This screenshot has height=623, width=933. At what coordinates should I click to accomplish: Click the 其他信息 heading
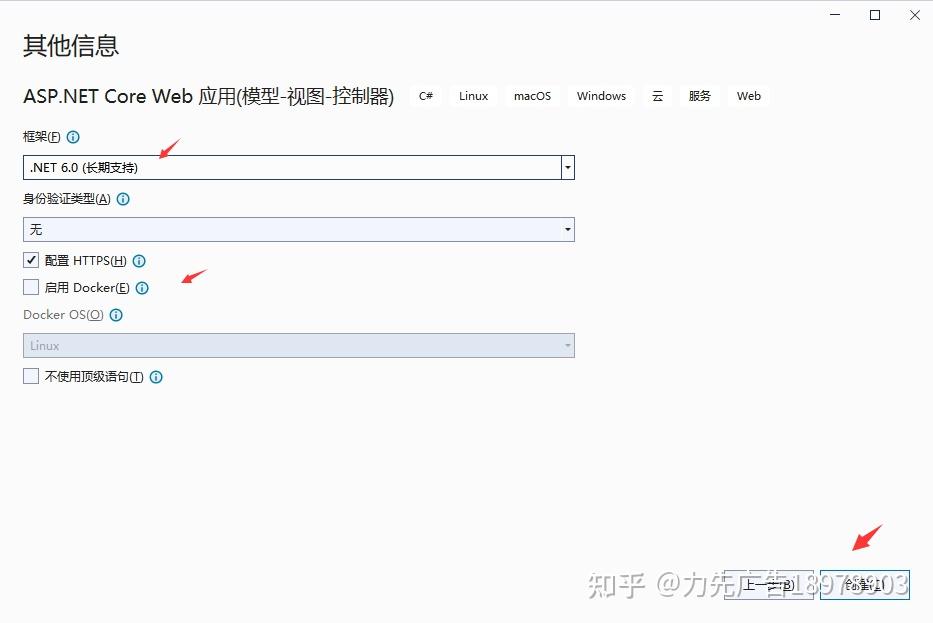[x=71, y=46]
